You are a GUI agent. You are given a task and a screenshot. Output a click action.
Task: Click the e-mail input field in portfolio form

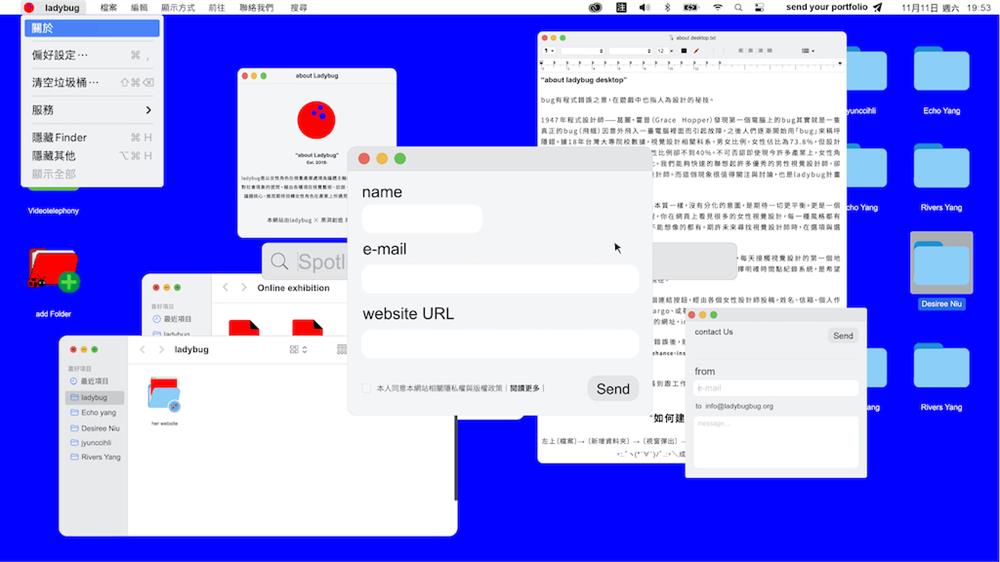click(x=500, y=279)
